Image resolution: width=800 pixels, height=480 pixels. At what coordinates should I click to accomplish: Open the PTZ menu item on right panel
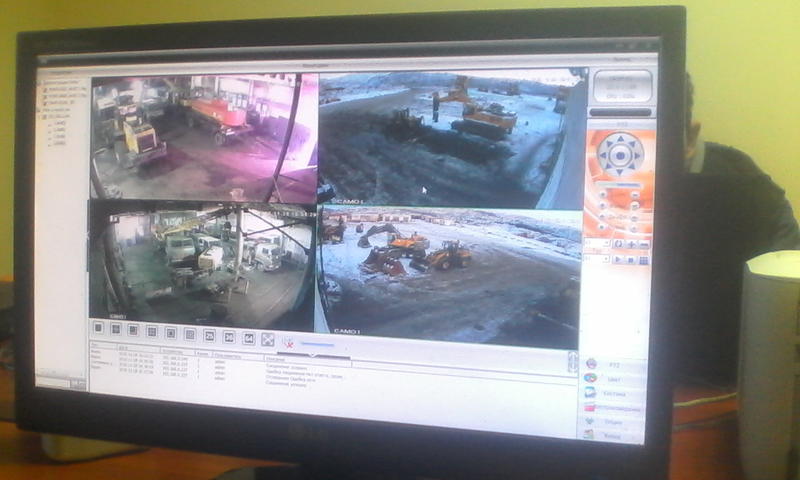tap(614, 365)
